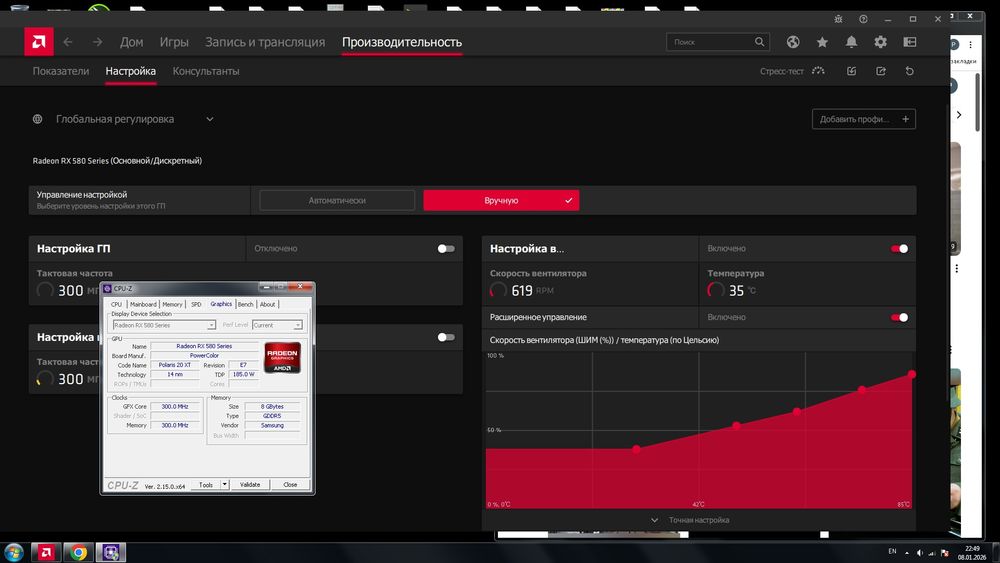Open the Дом tab
The height and width of the screenshot is (563, 1000).
point(131,42)
